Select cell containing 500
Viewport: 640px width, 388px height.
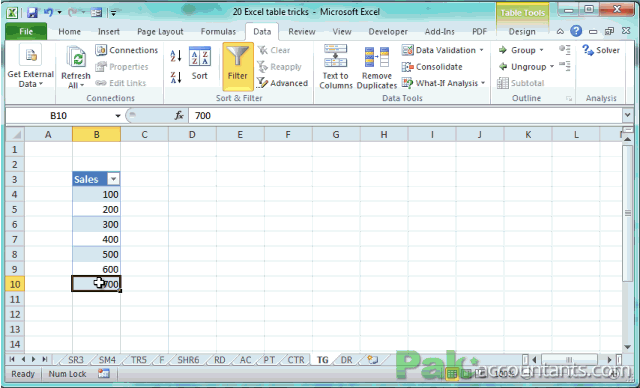[96, 254]
